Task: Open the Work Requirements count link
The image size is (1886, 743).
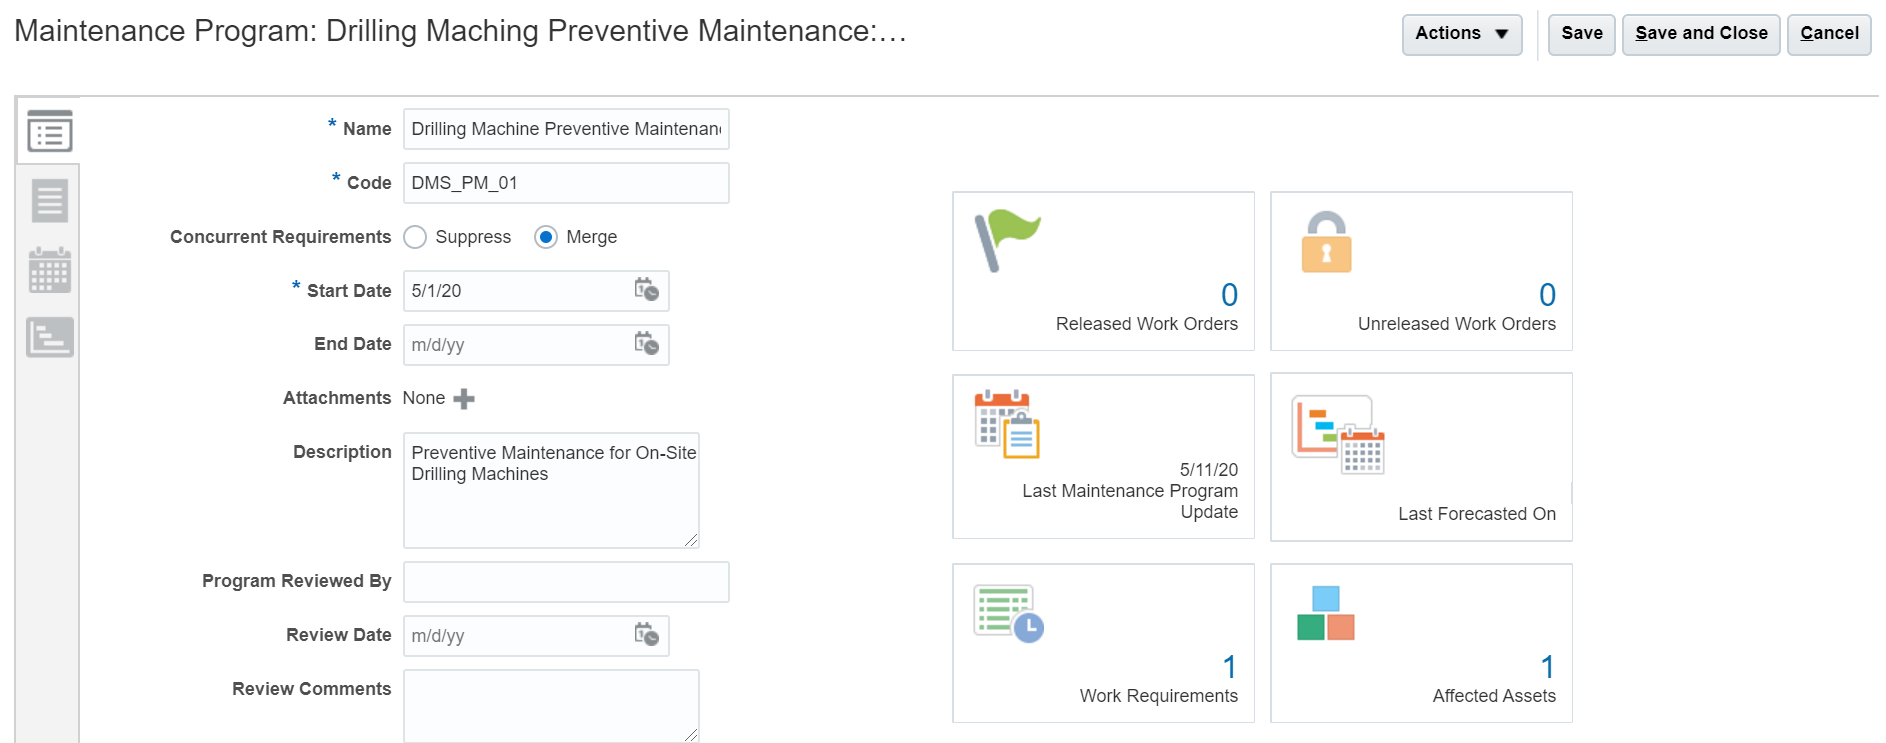Action: tap(1229, 667)
